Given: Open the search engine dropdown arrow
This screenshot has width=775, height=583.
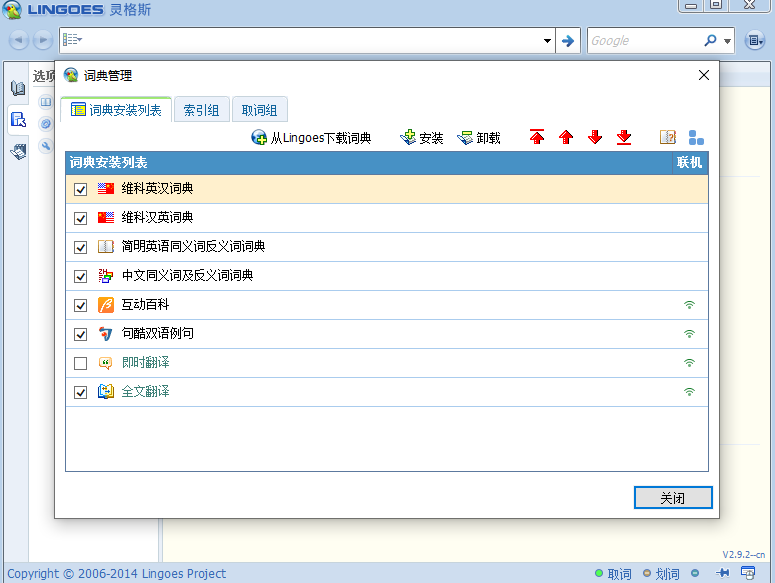Looking at the screenshot, I should click(x=727, y=41).
